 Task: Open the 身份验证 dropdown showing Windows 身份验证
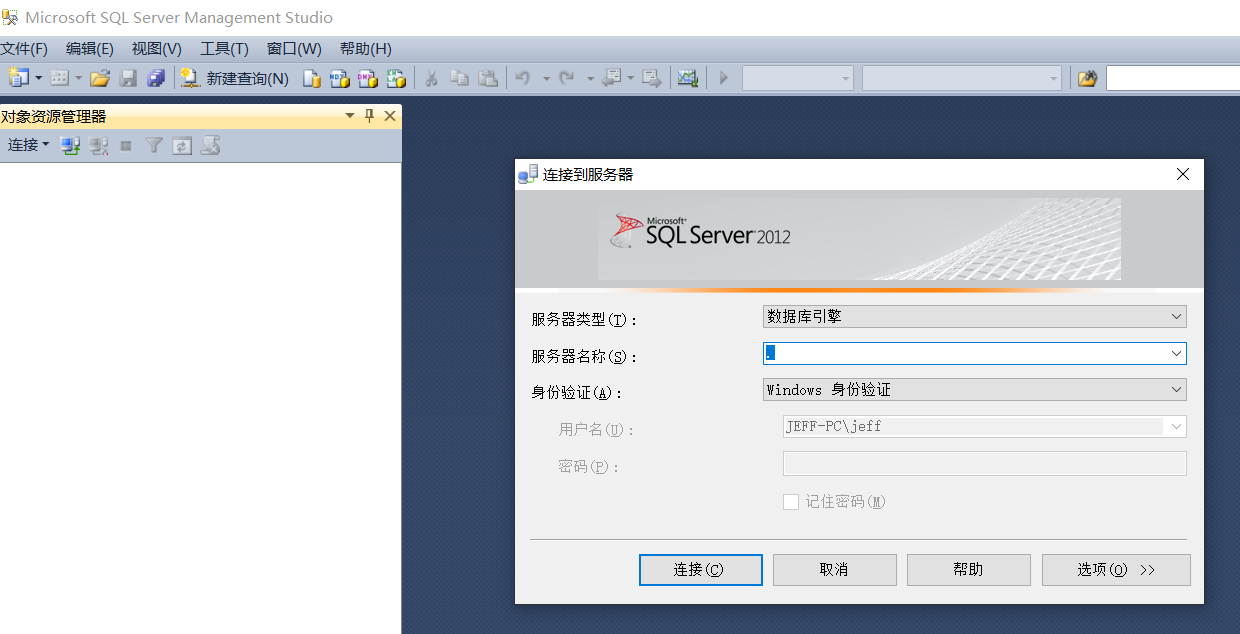tap(974, 389)
